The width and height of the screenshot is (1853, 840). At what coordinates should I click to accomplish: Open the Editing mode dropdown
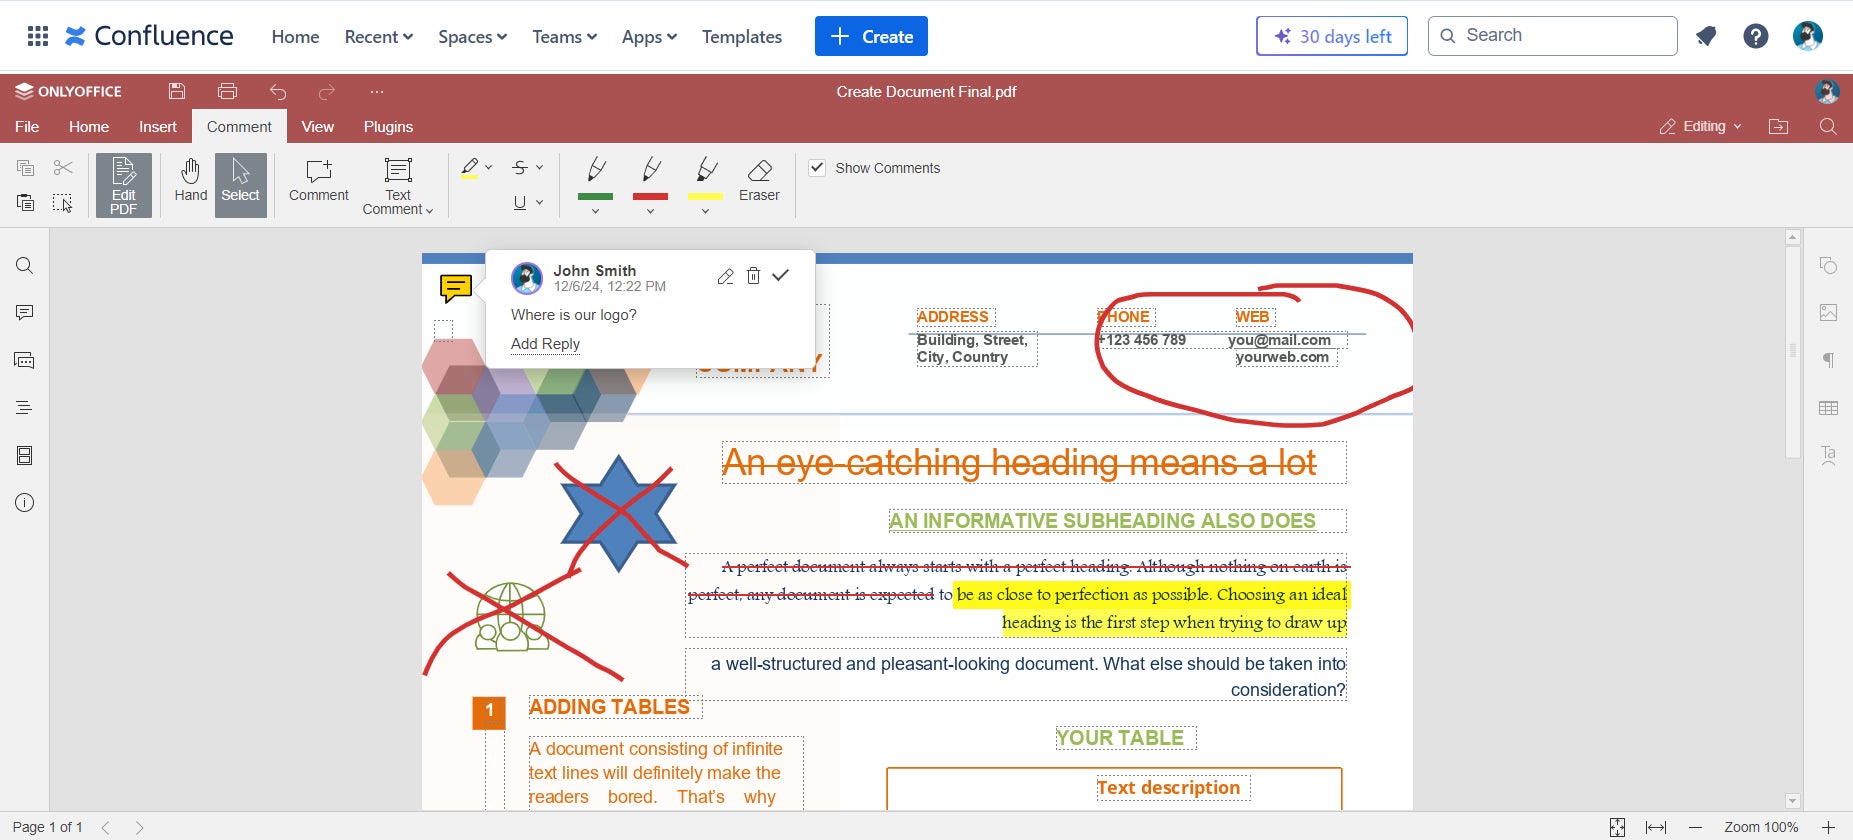tap(1700, 127)
